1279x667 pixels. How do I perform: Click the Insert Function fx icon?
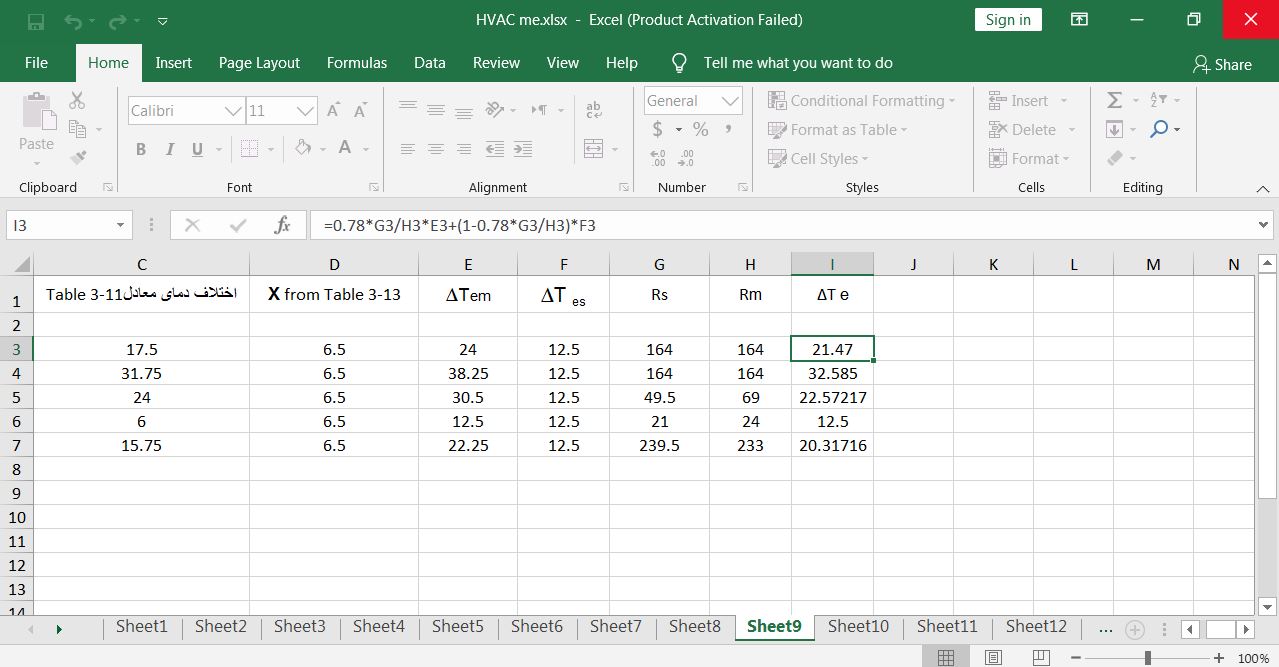pos(282,225)
